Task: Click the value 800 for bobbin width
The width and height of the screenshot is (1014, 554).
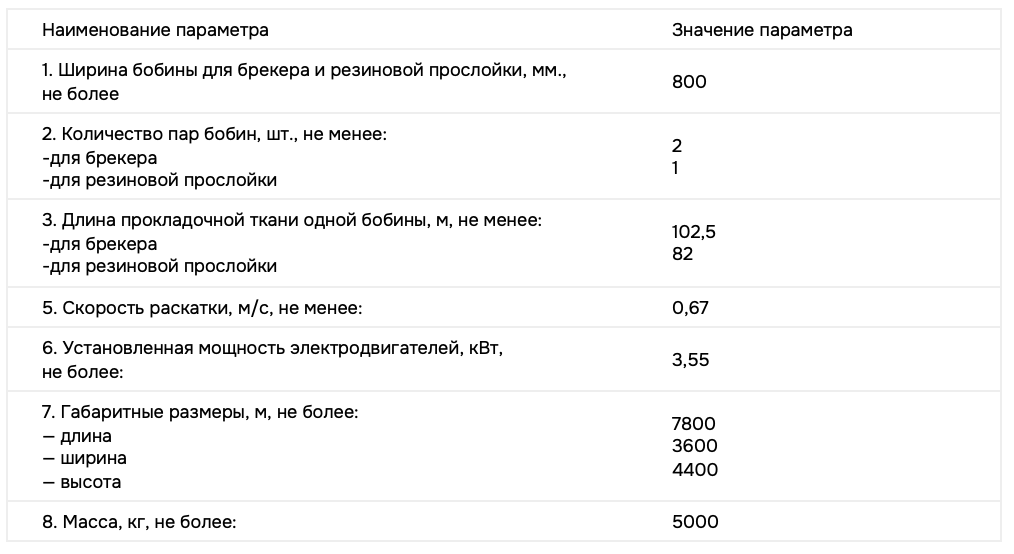Action: tap(689, 82)
